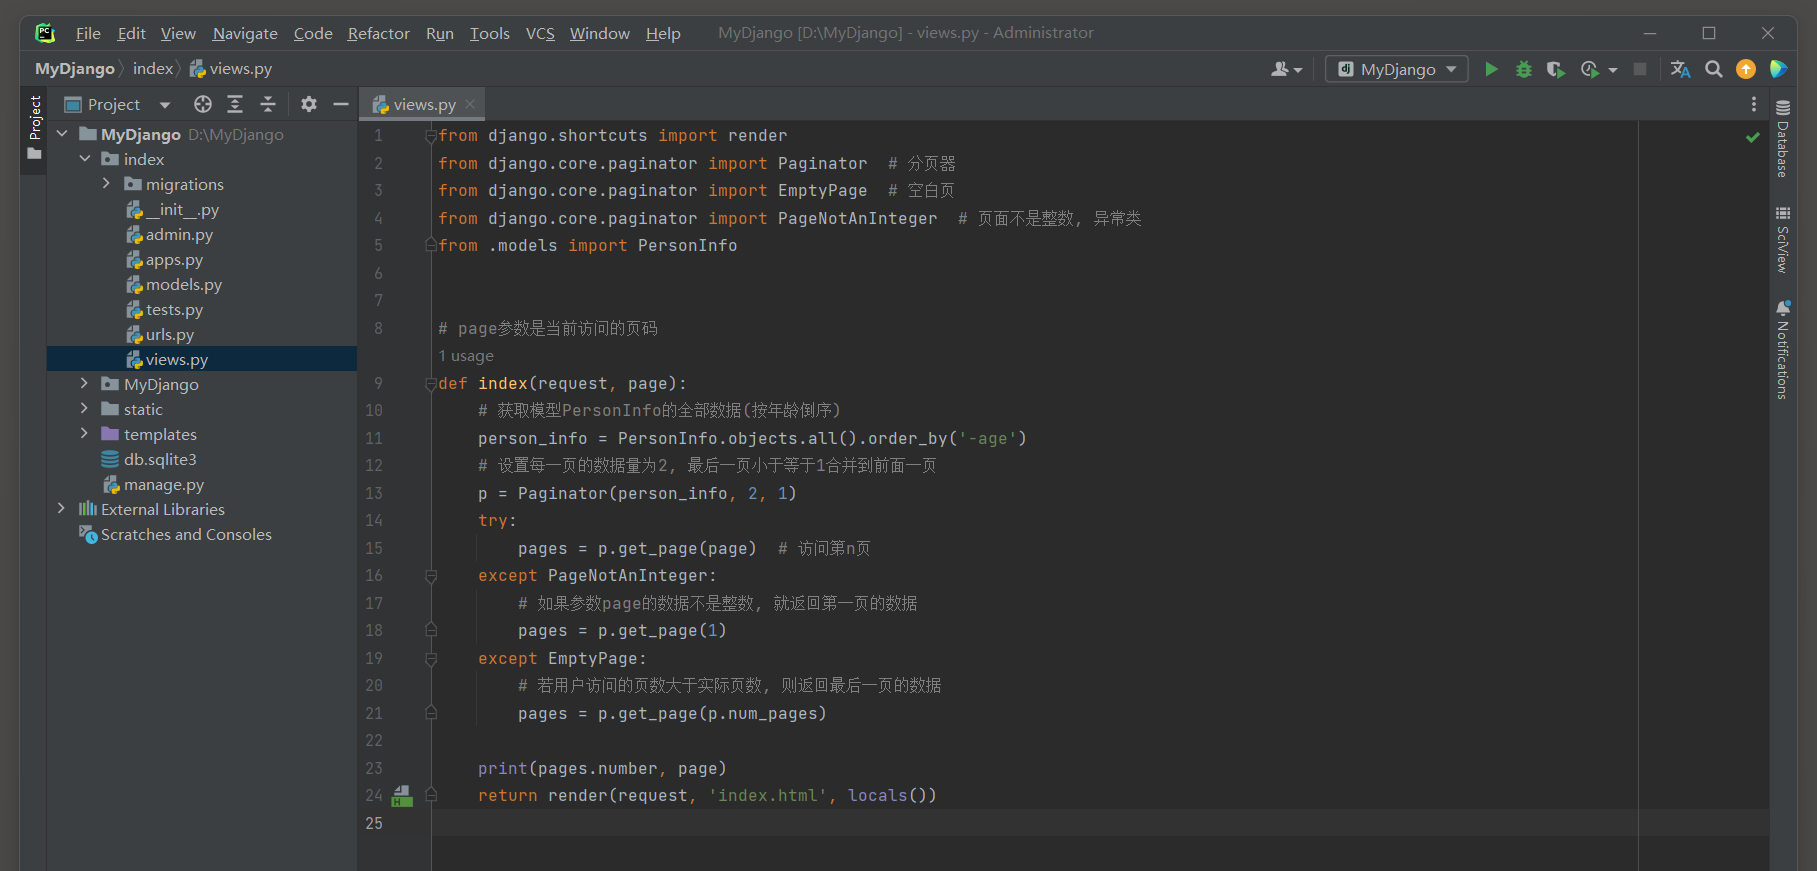Close the views.py editor tab
Screen dimensions: 1817x871
point(470,104)
